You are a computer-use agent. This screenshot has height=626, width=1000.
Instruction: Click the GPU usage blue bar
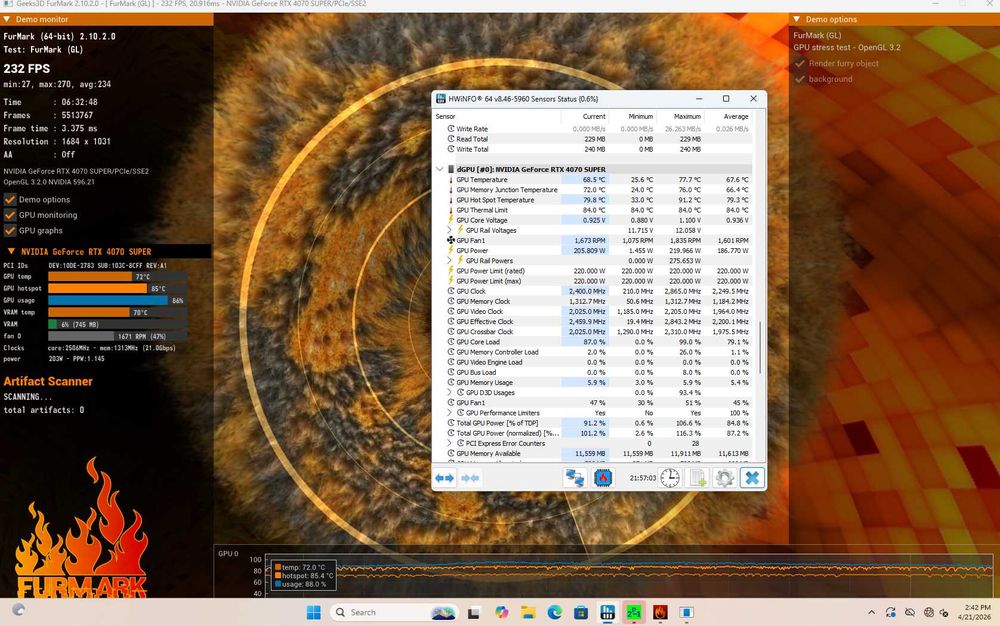click(x=108, y=300)
